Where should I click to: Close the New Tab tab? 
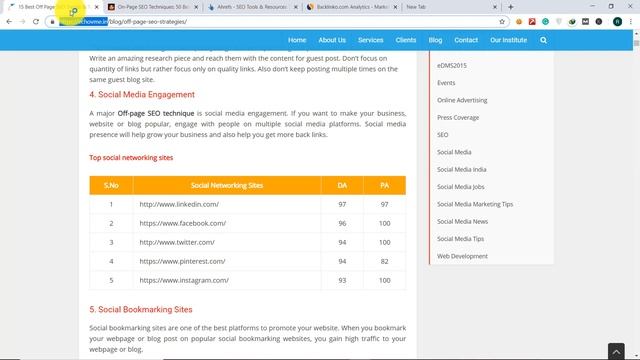point(495,7)
